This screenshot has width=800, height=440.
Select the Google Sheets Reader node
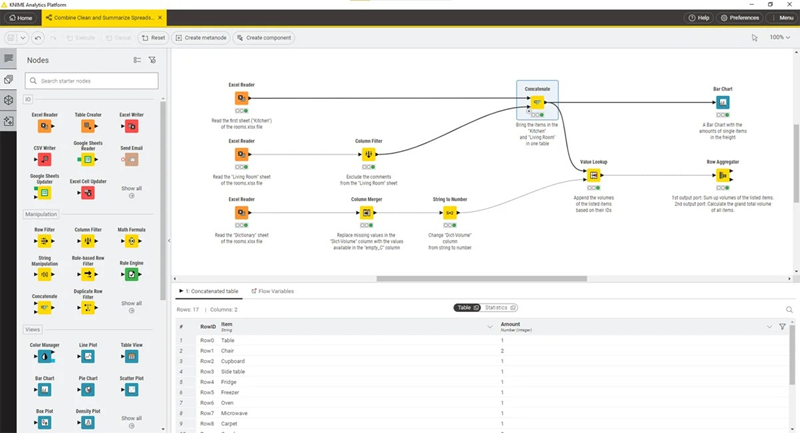[88, 160]
